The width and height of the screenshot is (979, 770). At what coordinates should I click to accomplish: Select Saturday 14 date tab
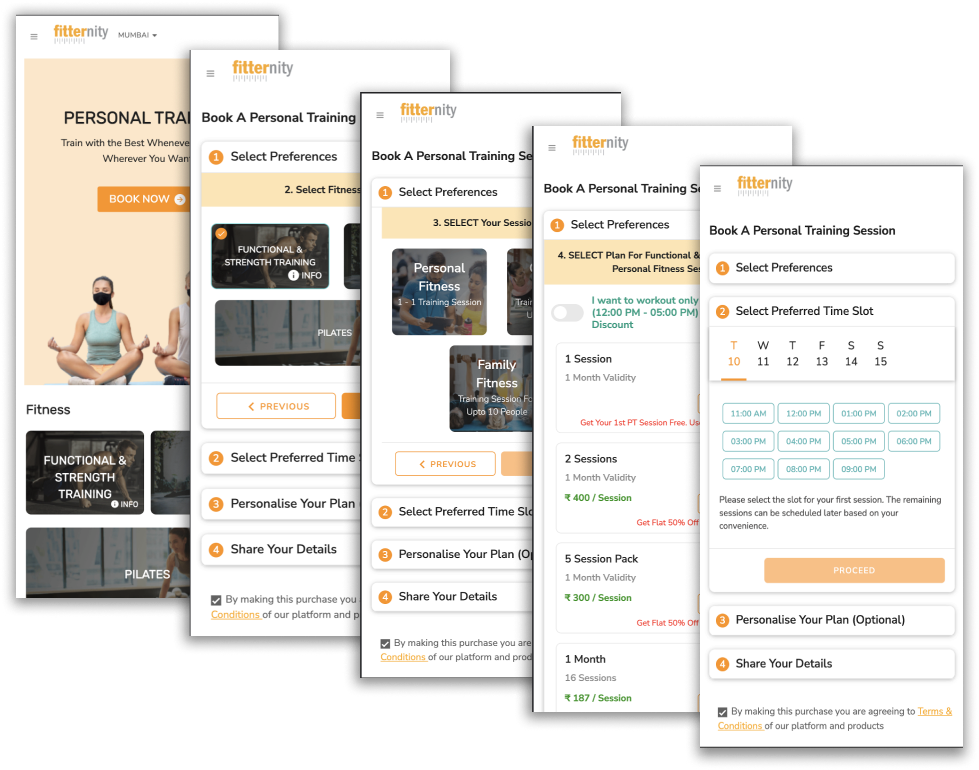[851, 354]
